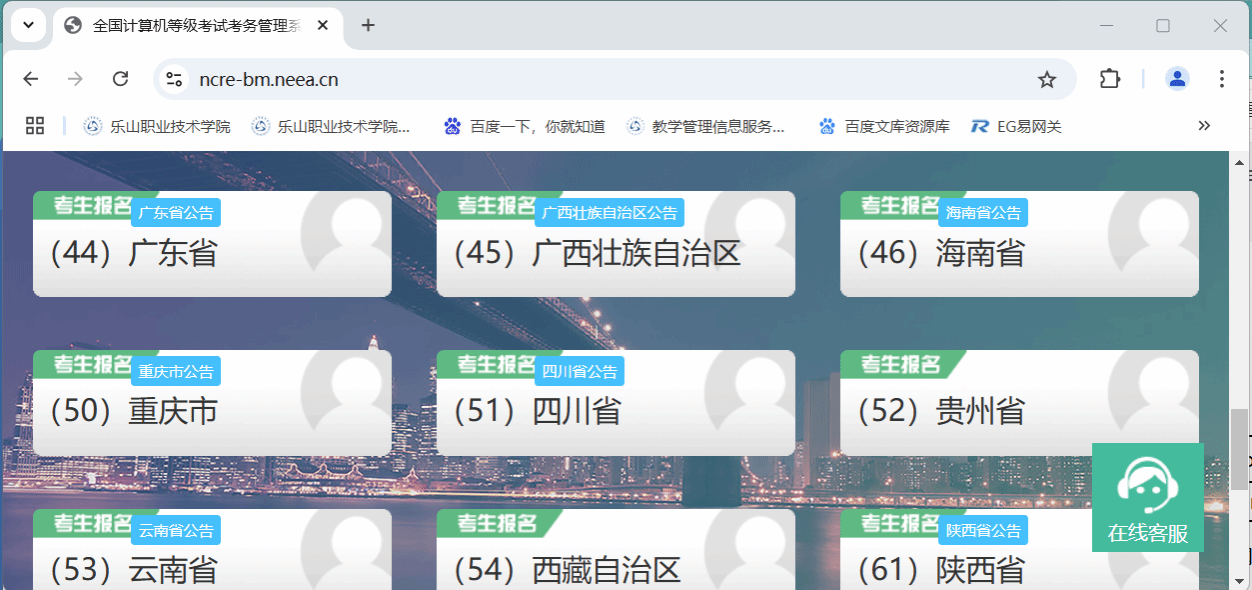The width and height of the screenshot is (1252, 590).
Task: Click the address bar URL field
Action: coord(600,79)
